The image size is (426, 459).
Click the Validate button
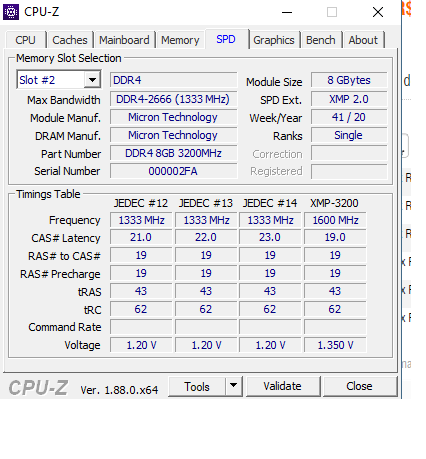(283, 386)
